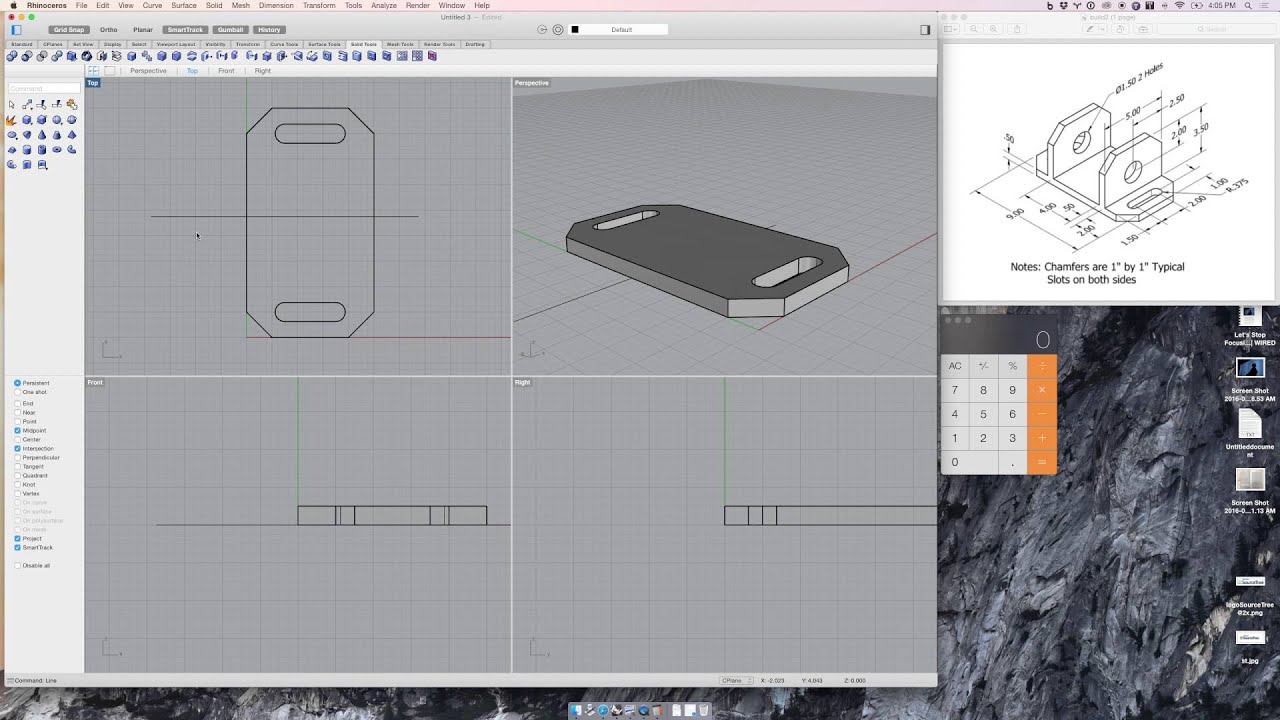Uncheck the Project osnap checkbox

pyautogui.click(x=17, y=539)
